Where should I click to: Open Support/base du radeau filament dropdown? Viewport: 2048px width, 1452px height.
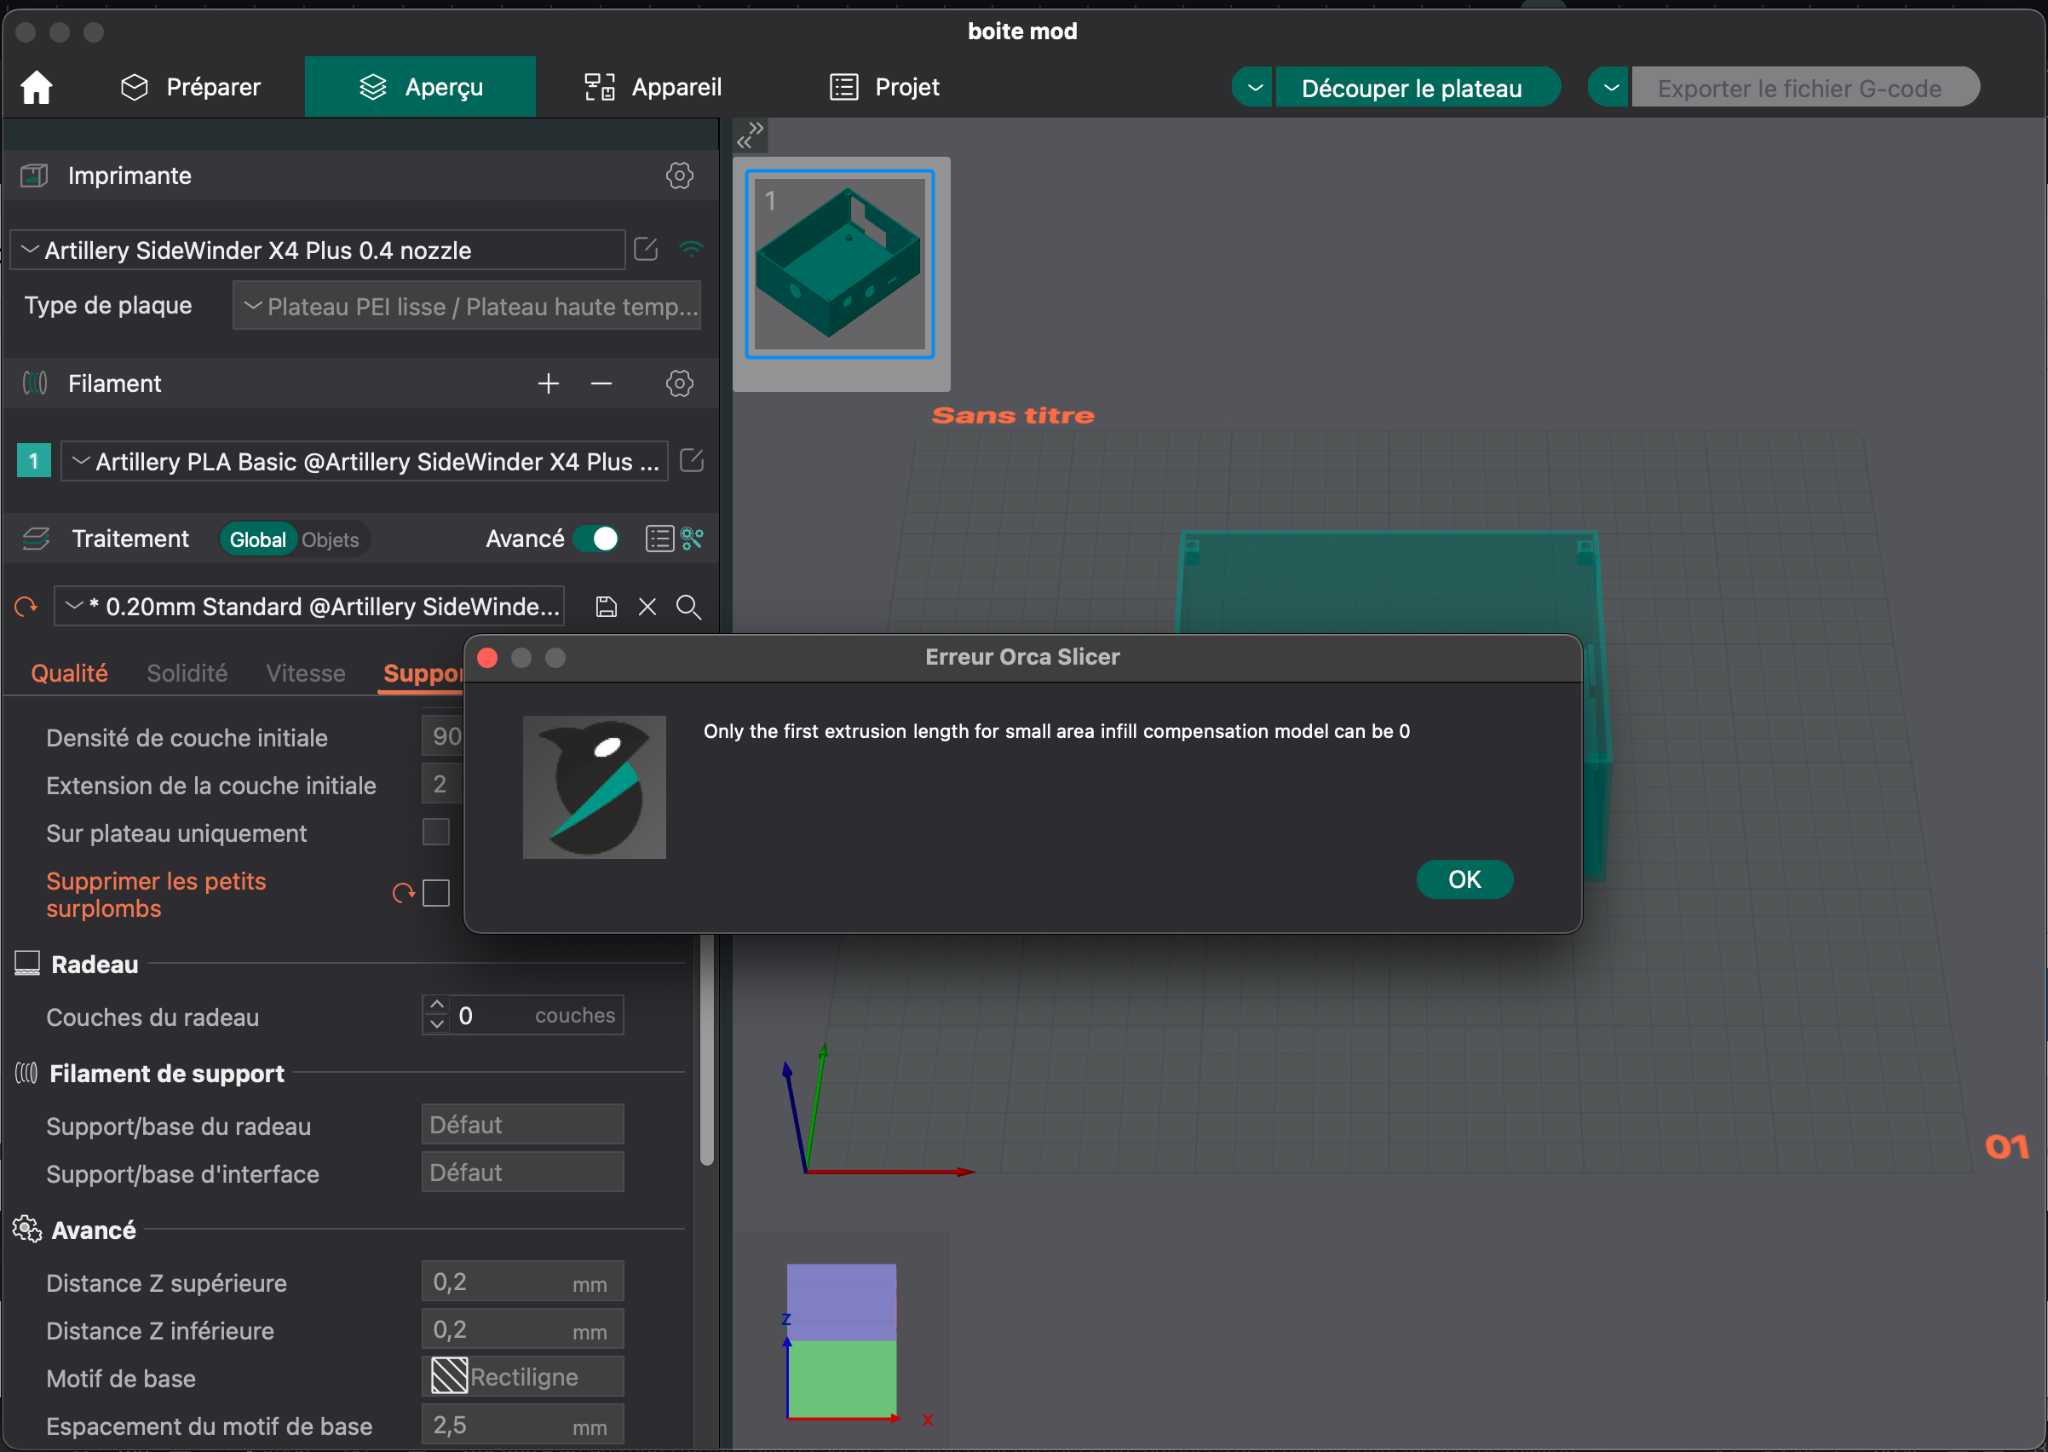[x=523, y=1125]
